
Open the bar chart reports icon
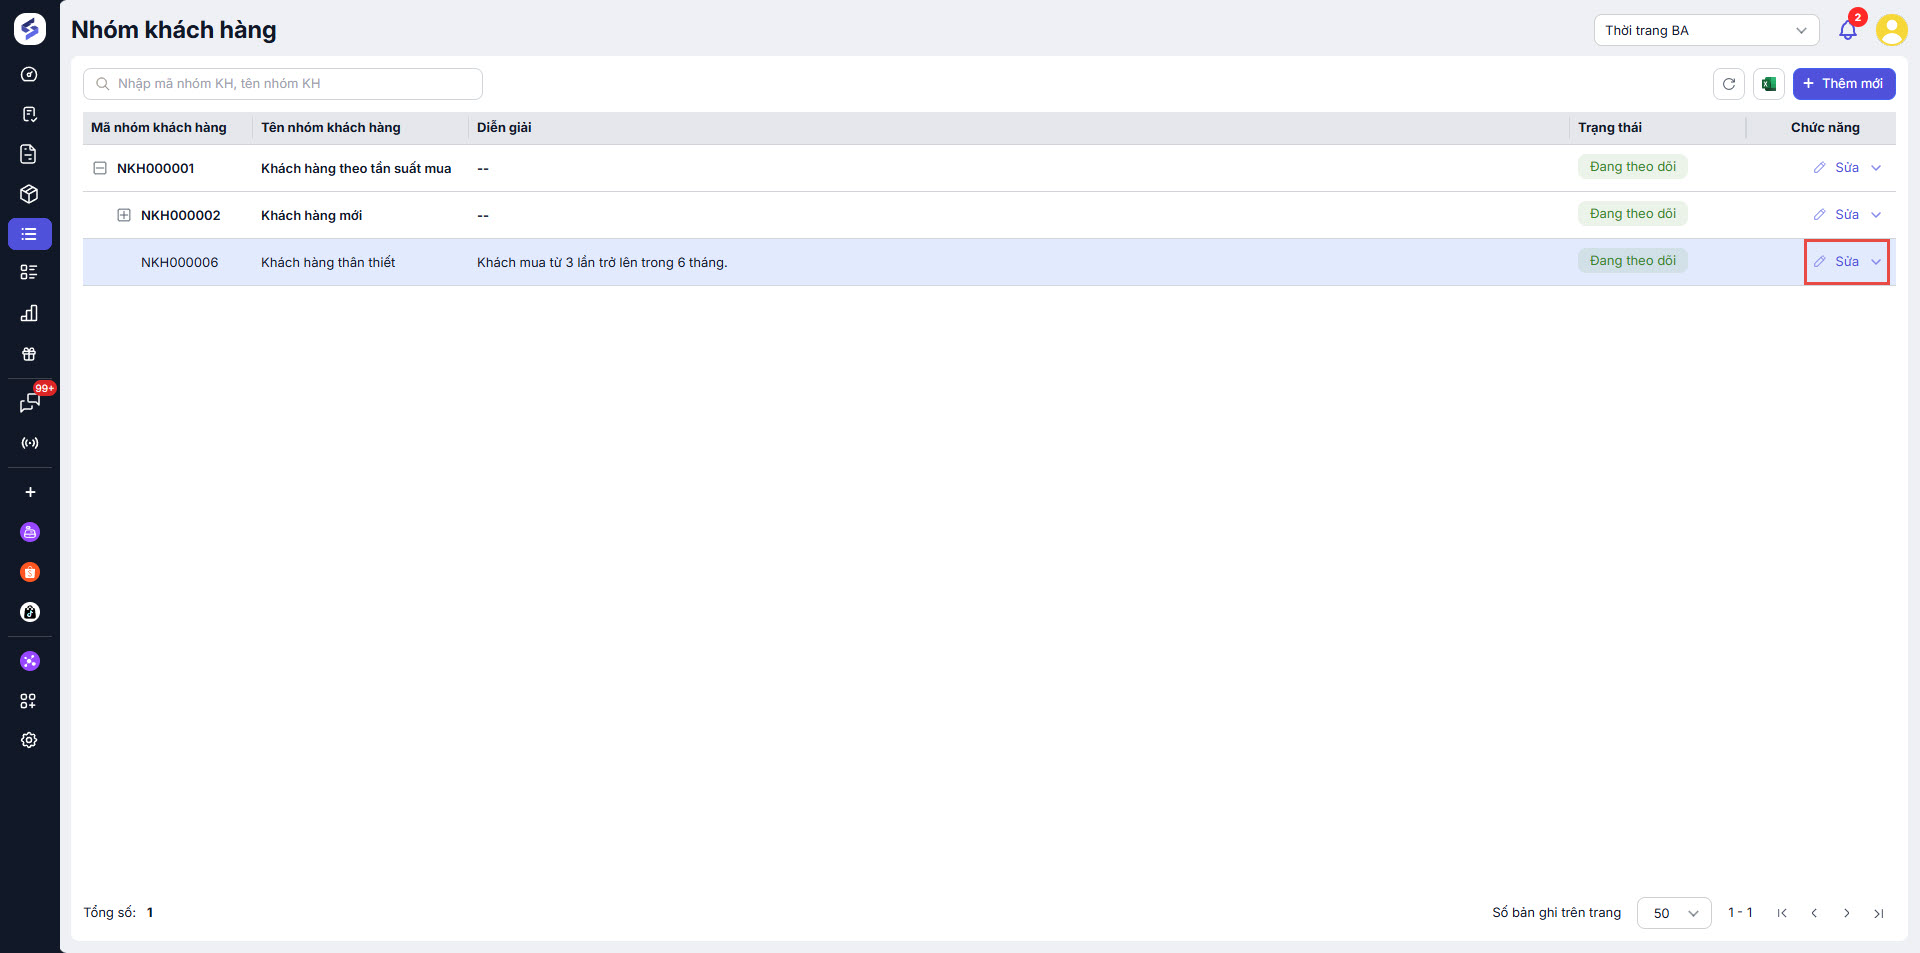29,313
